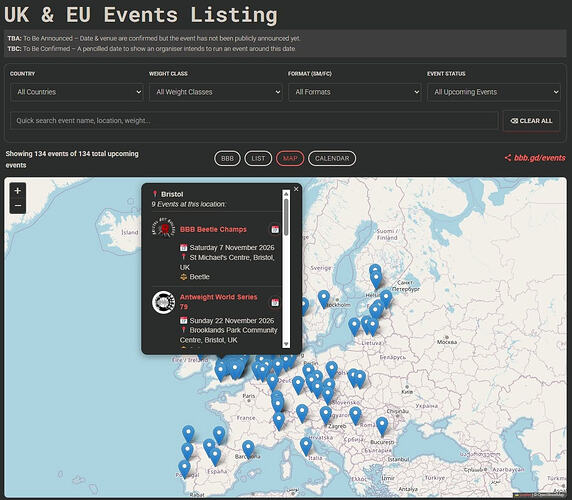Open the Weight Class dropdown
This screenshot has width=572, height=500.
(x=216, y=92)
